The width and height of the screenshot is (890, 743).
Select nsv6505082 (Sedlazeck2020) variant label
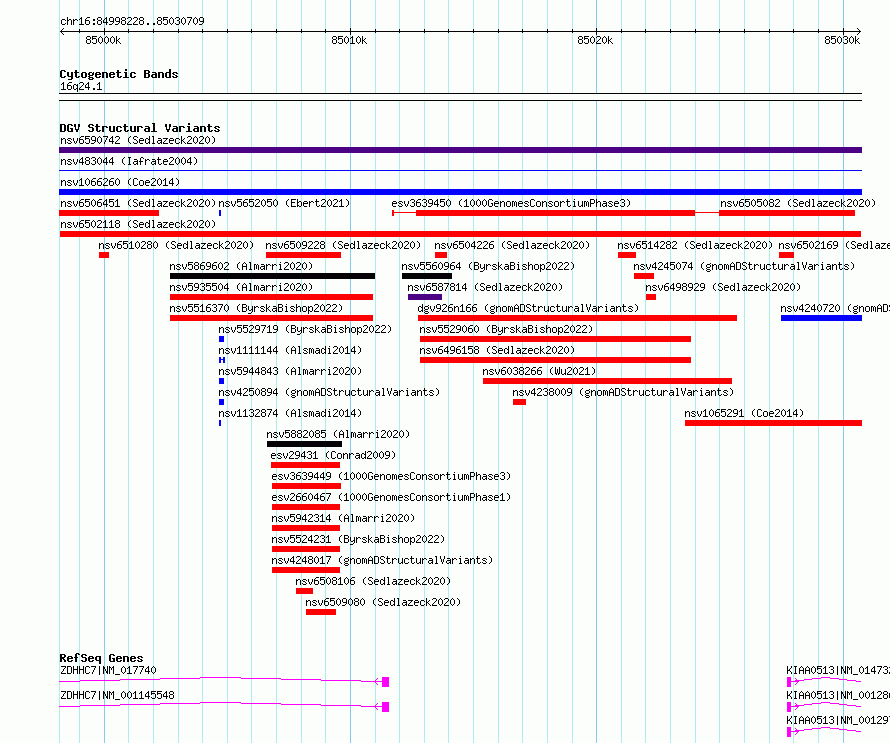pyautogui.click(x=798, y=203)
